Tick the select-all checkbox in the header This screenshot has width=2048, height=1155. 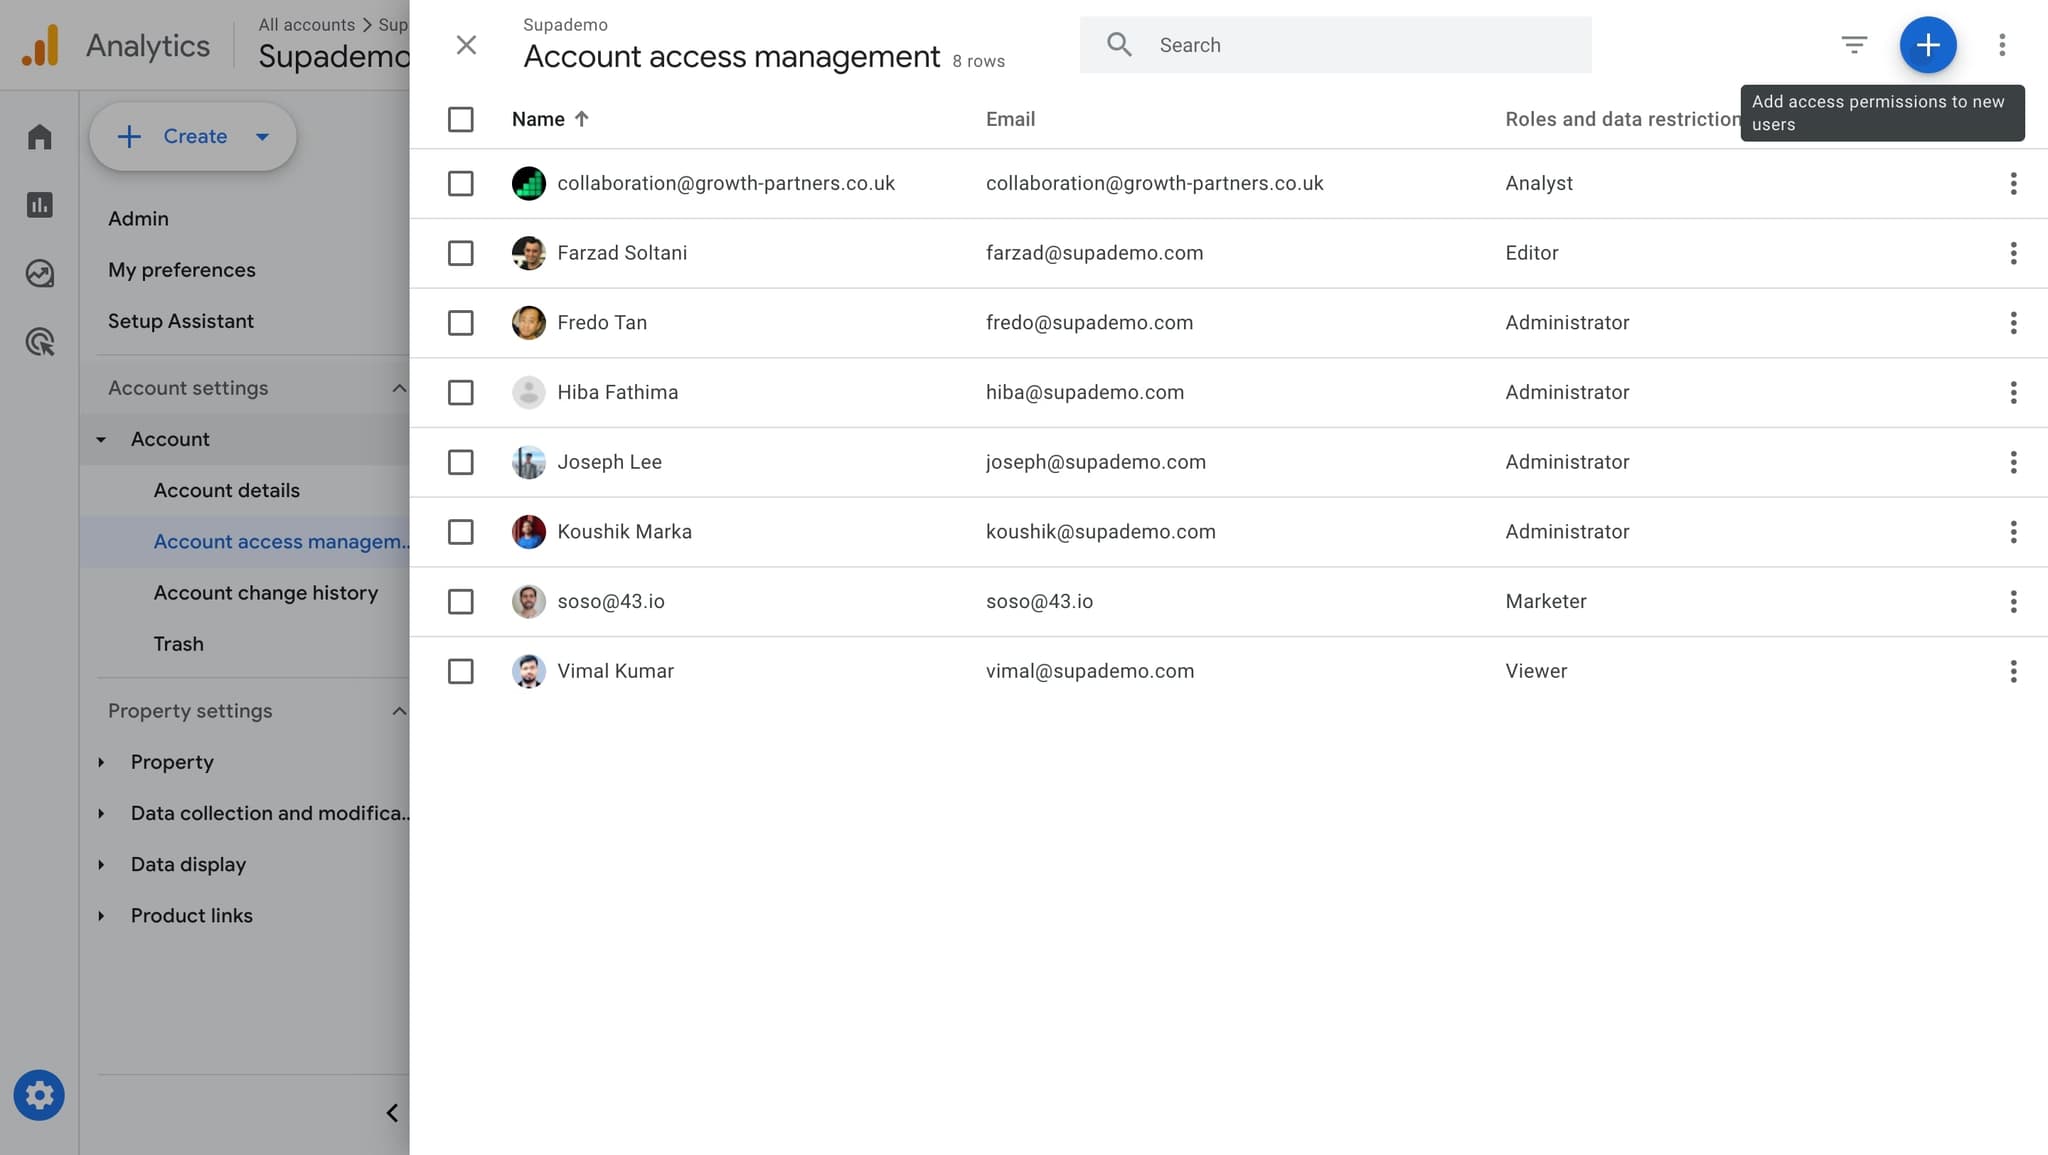click(460, 120)
